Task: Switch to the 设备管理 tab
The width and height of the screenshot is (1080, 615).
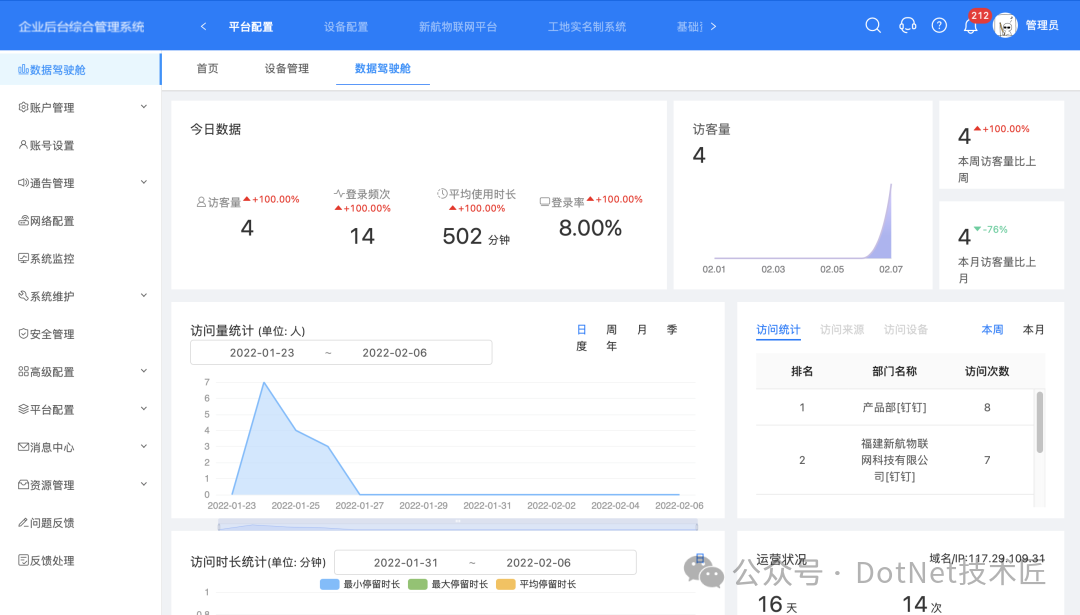Action: tap(287, 68)
